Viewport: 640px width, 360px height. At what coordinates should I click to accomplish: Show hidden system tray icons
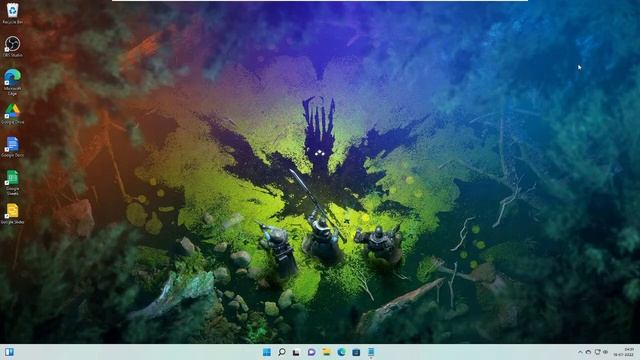[580, 352]
